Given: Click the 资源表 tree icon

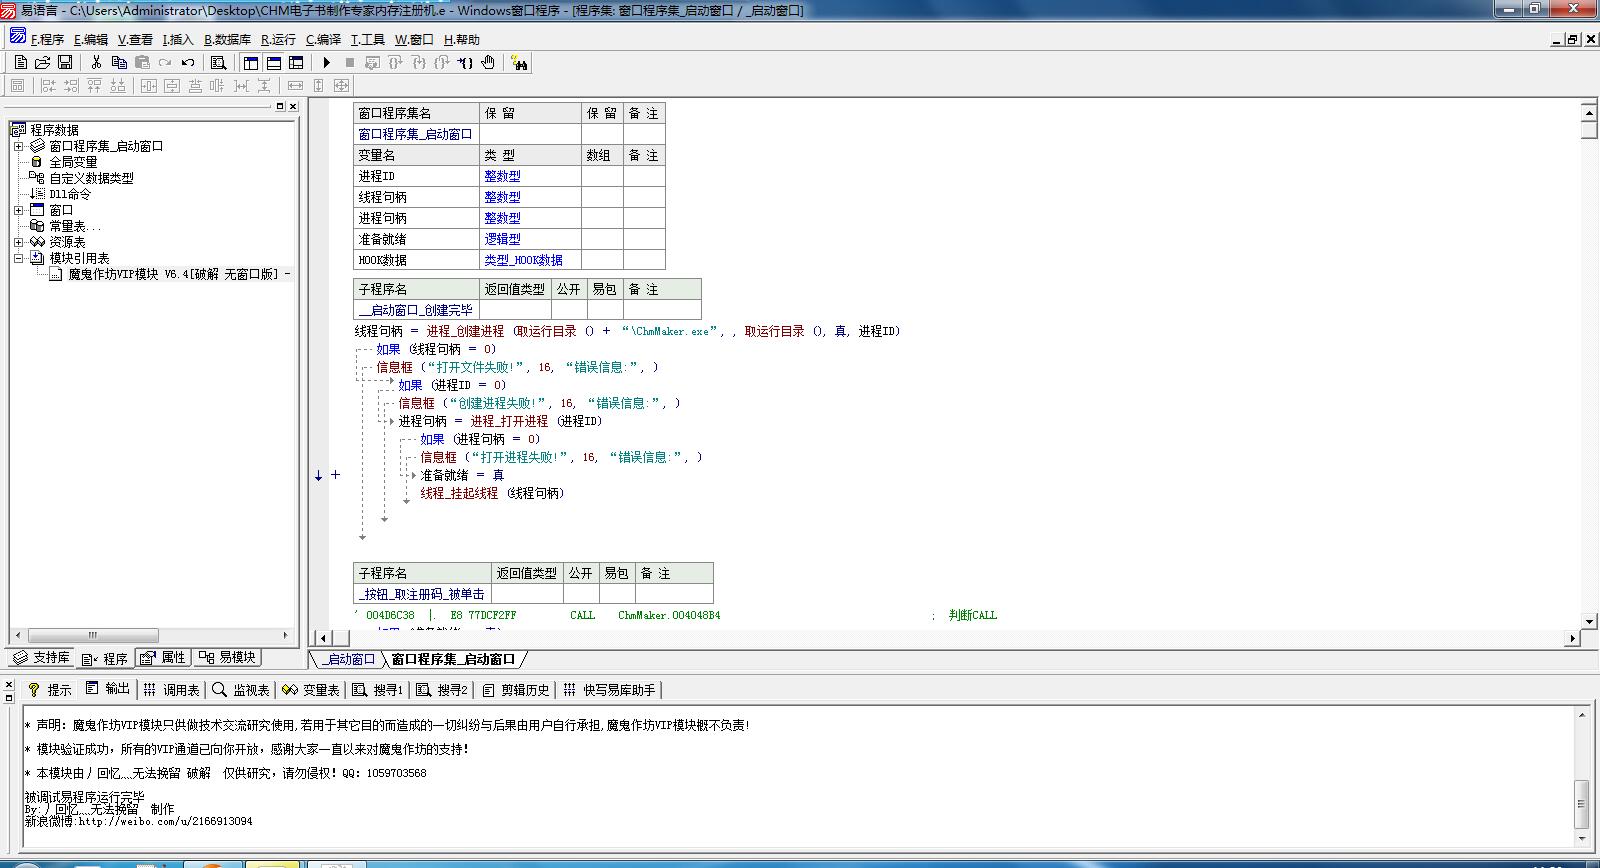Looking at the screenshot, I should tap(37, 242).
